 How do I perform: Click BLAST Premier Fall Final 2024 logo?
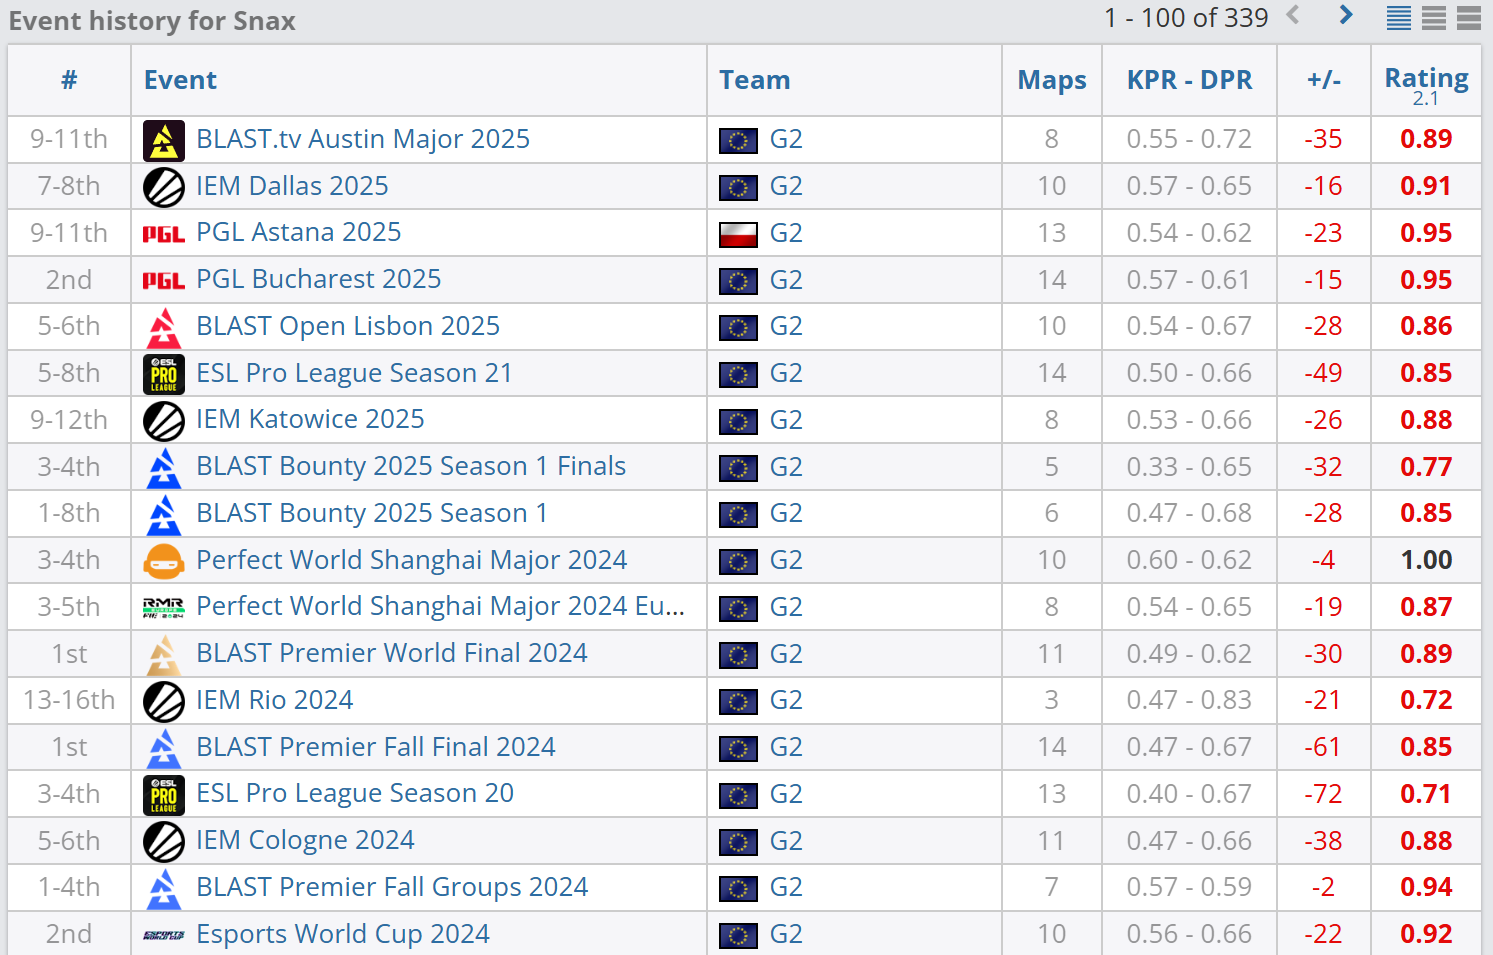[x=164, y=748]
